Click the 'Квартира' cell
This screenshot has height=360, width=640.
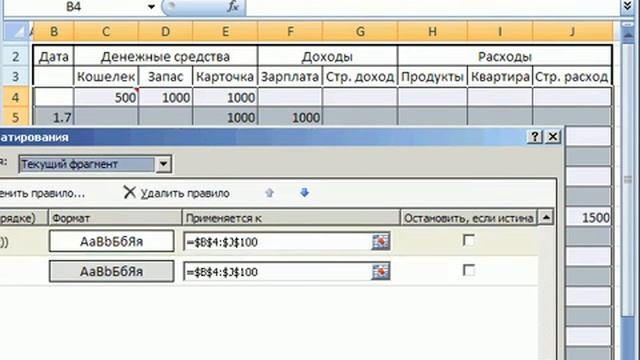point(500,76)
